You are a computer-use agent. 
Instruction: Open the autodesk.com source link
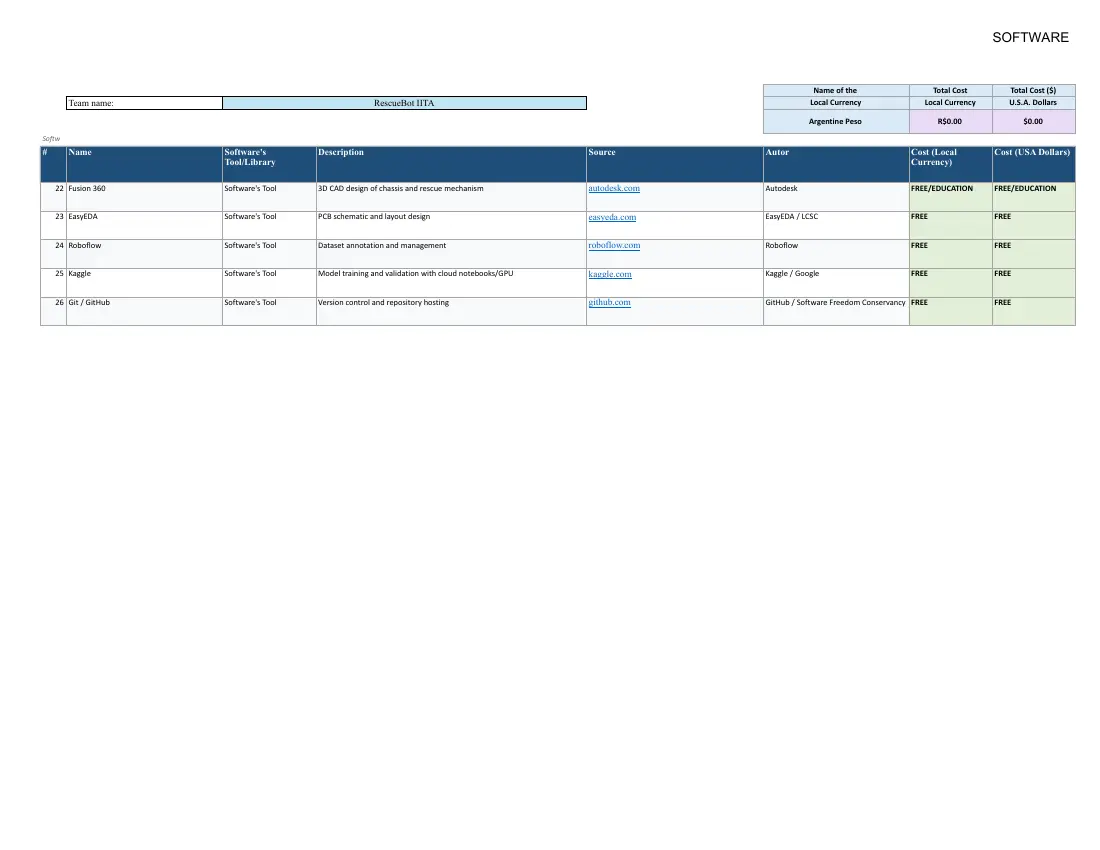point(614,188)
